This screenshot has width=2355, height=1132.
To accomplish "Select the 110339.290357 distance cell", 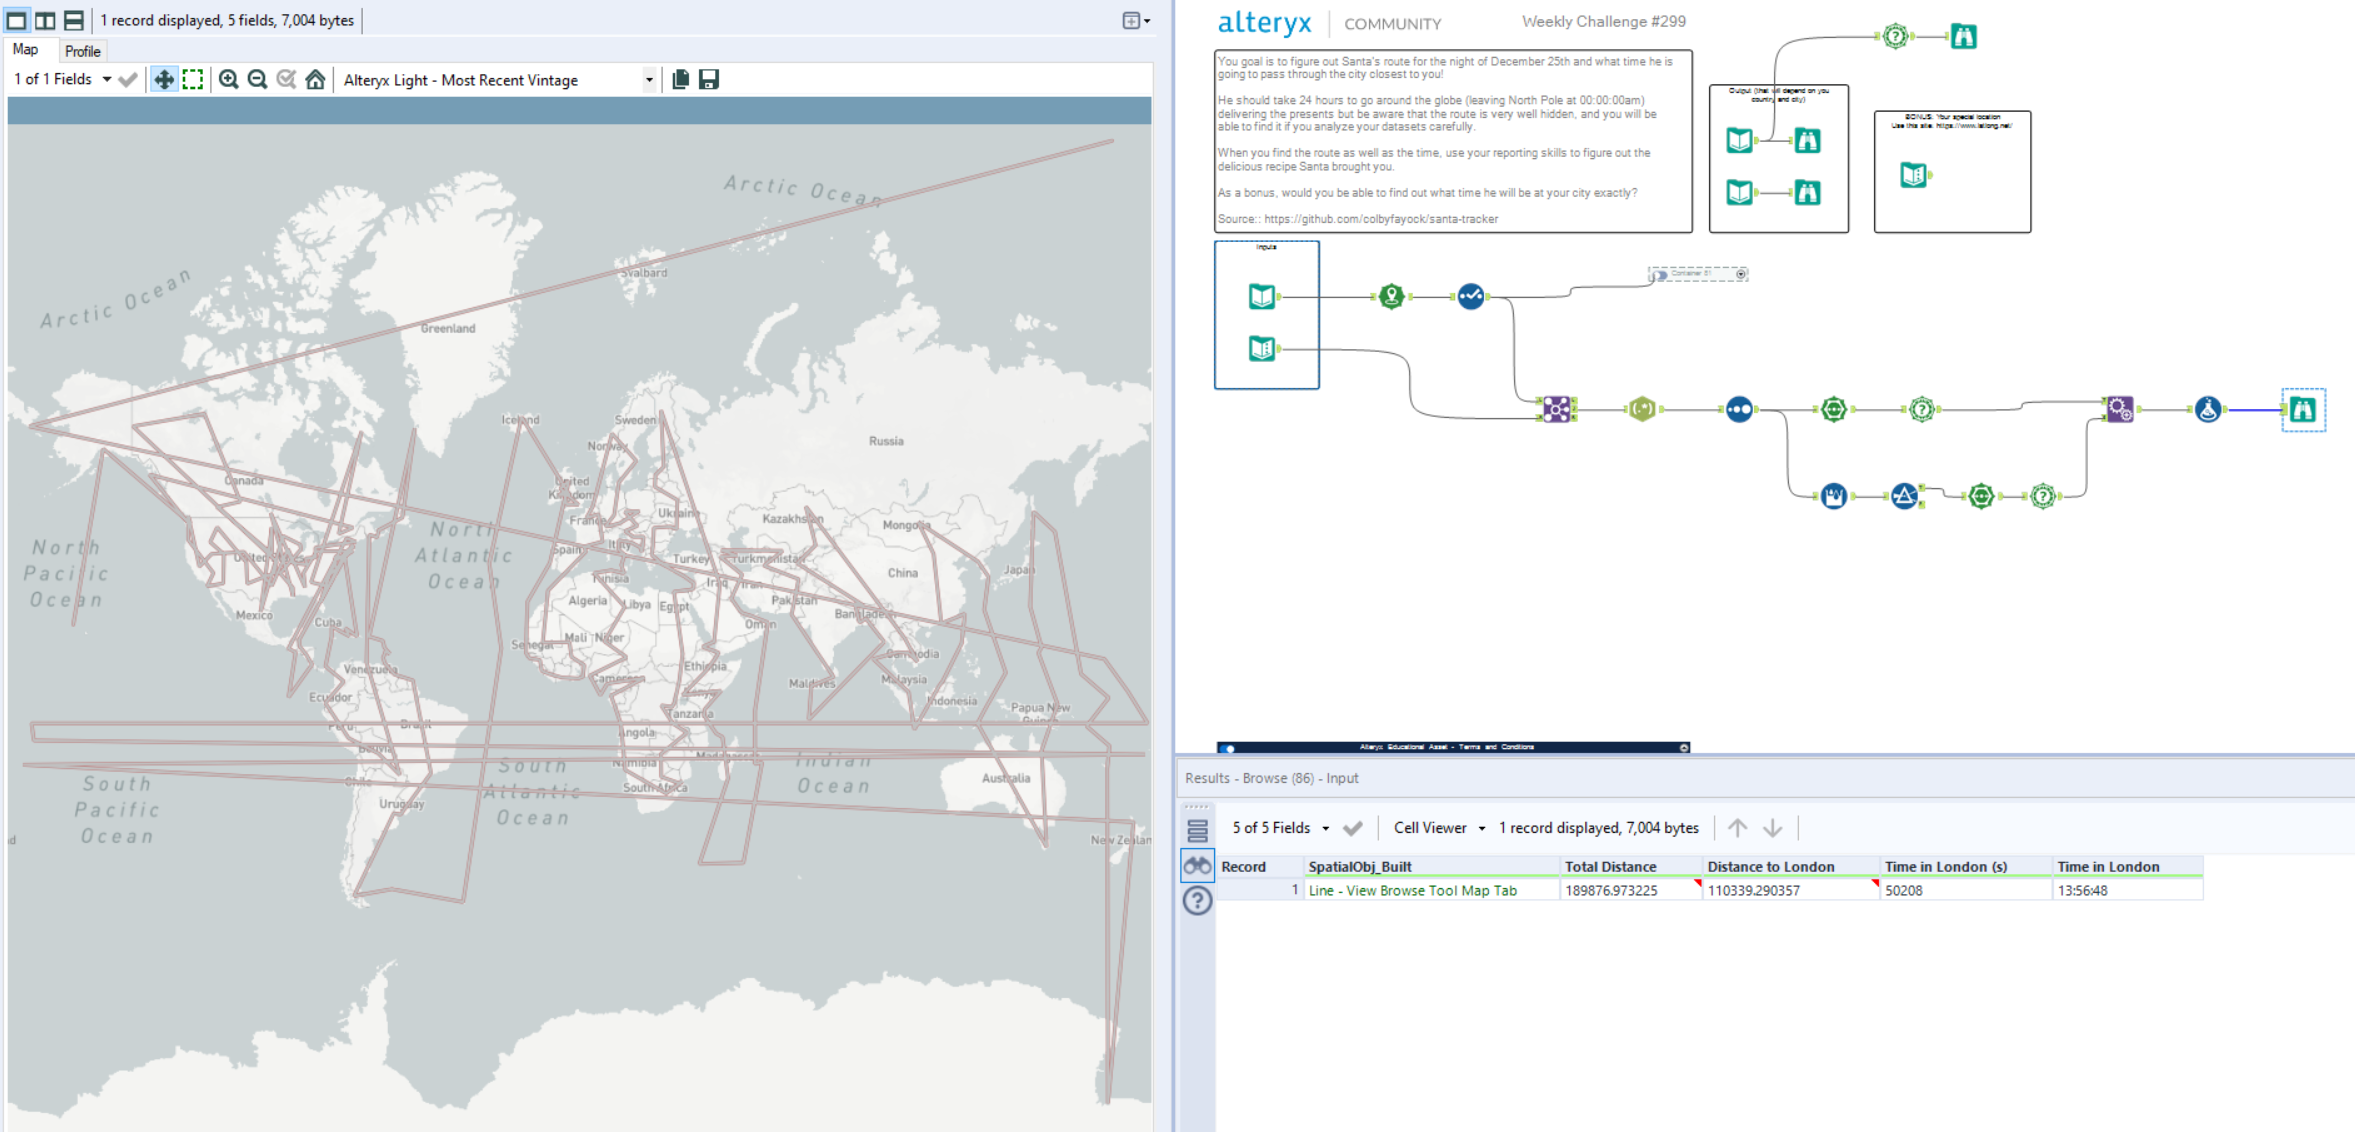I will click(x=1790, y=890).
